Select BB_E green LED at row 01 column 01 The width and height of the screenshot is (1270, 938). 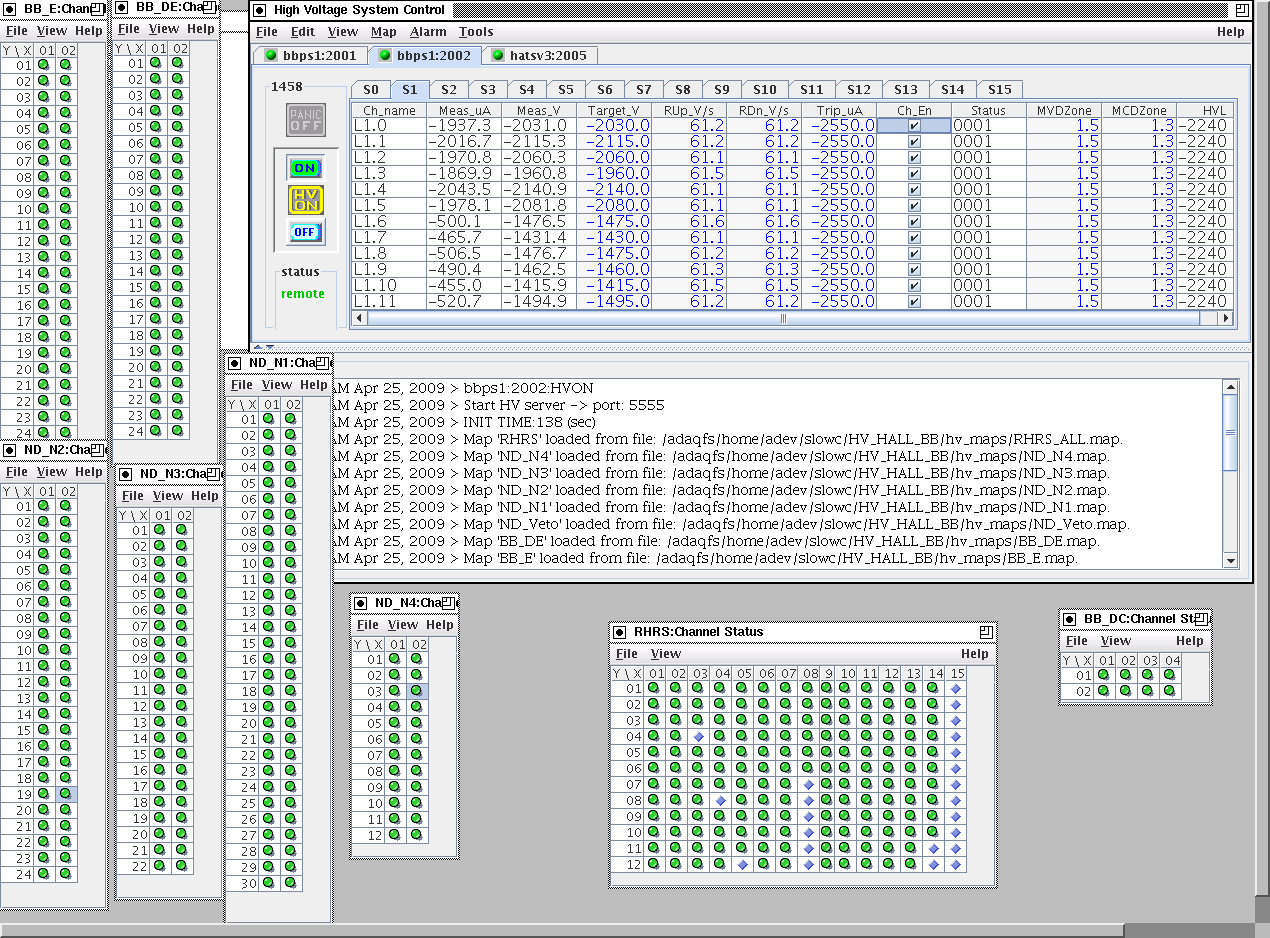pos(45,65)
